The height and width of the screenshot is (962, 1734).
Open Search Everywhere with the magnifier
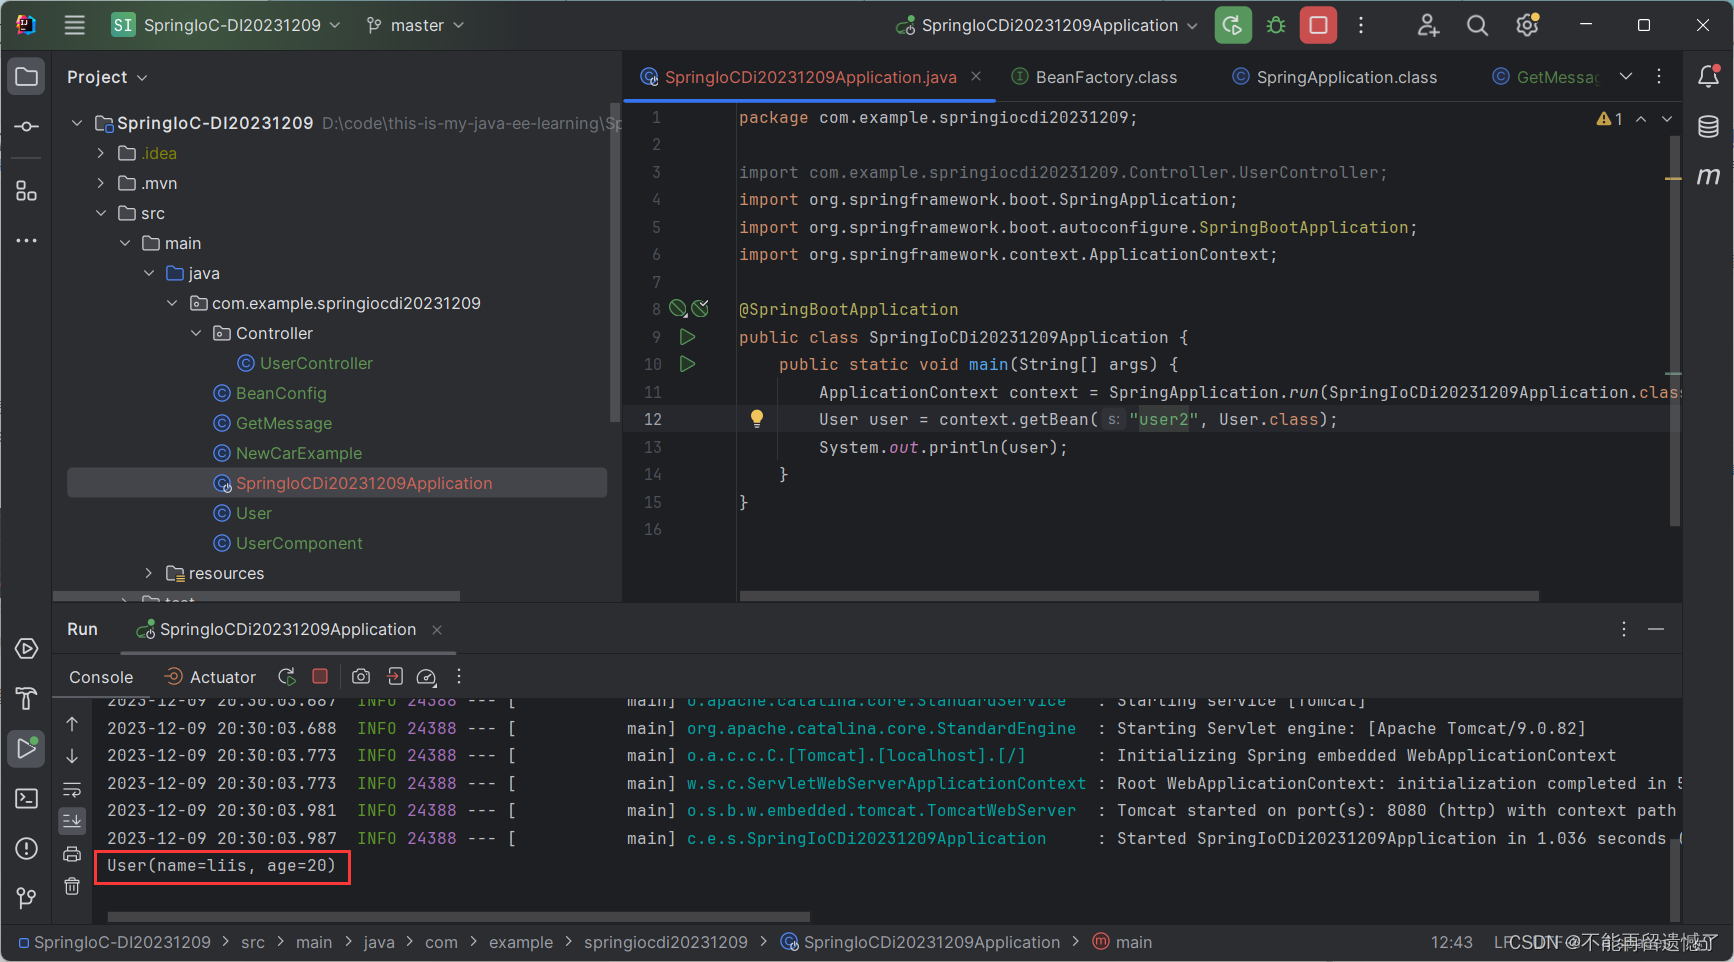click(1477, 25)
